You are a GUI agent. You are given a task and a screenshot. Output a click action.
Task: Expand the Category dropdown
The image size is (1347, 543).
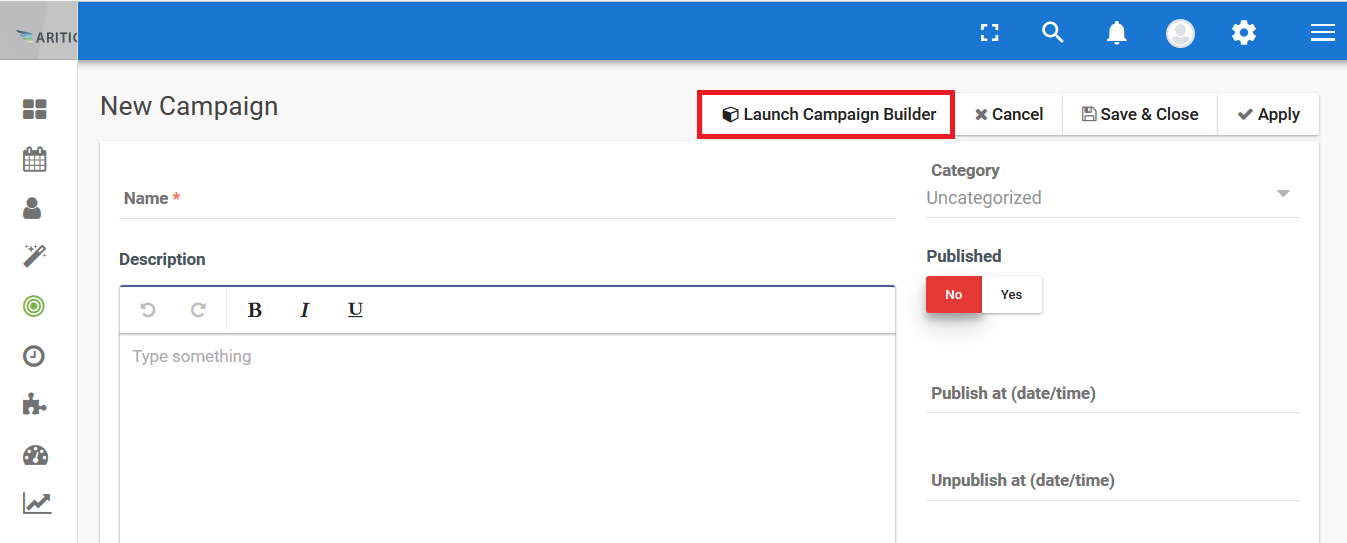pos(1113,198)
